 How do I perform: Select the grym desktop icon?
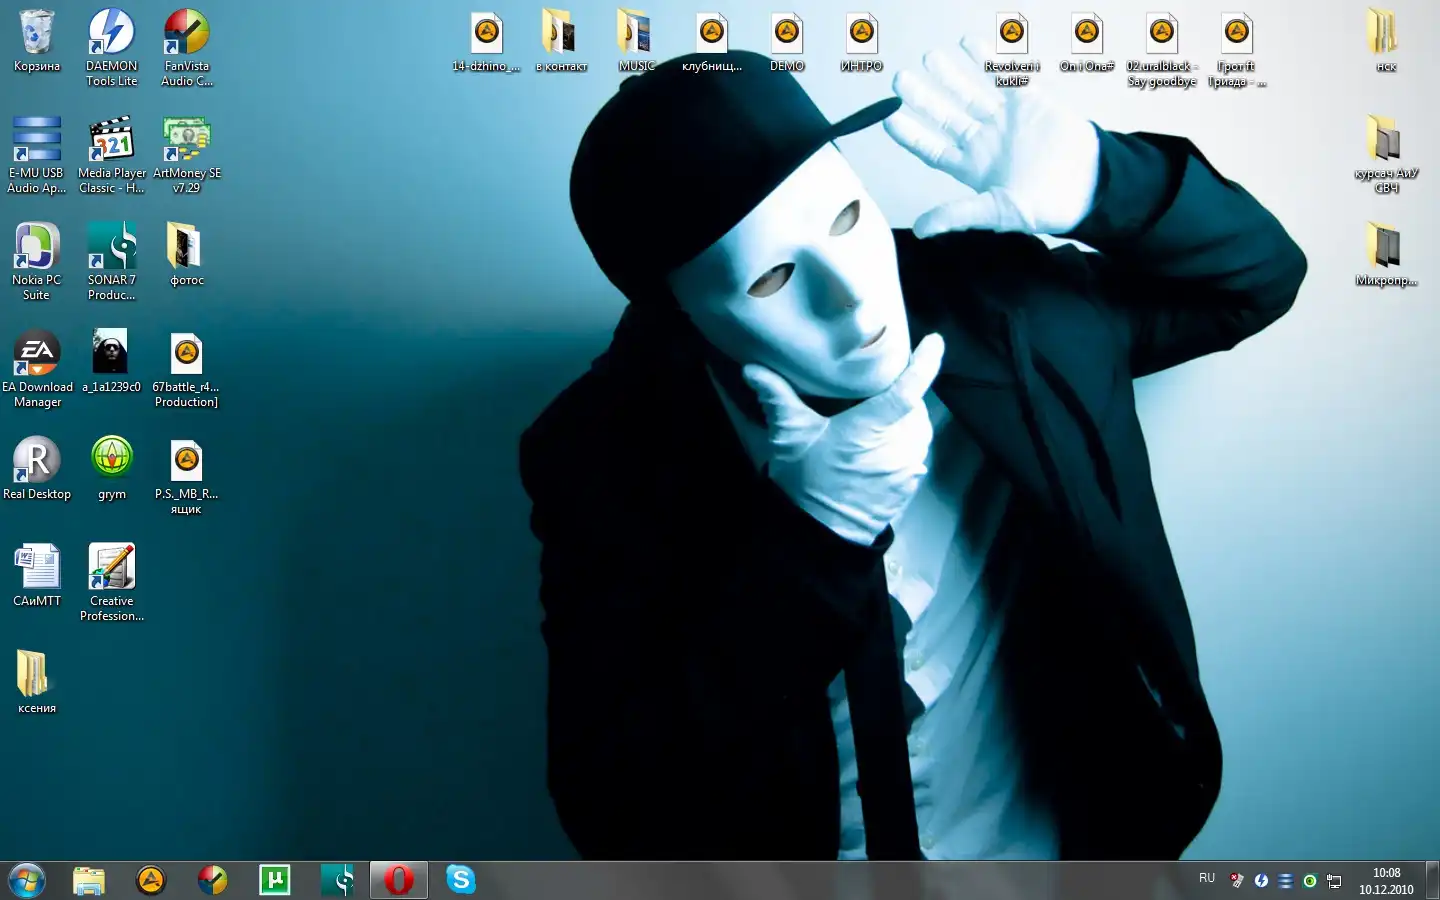(x=111, y=463)
